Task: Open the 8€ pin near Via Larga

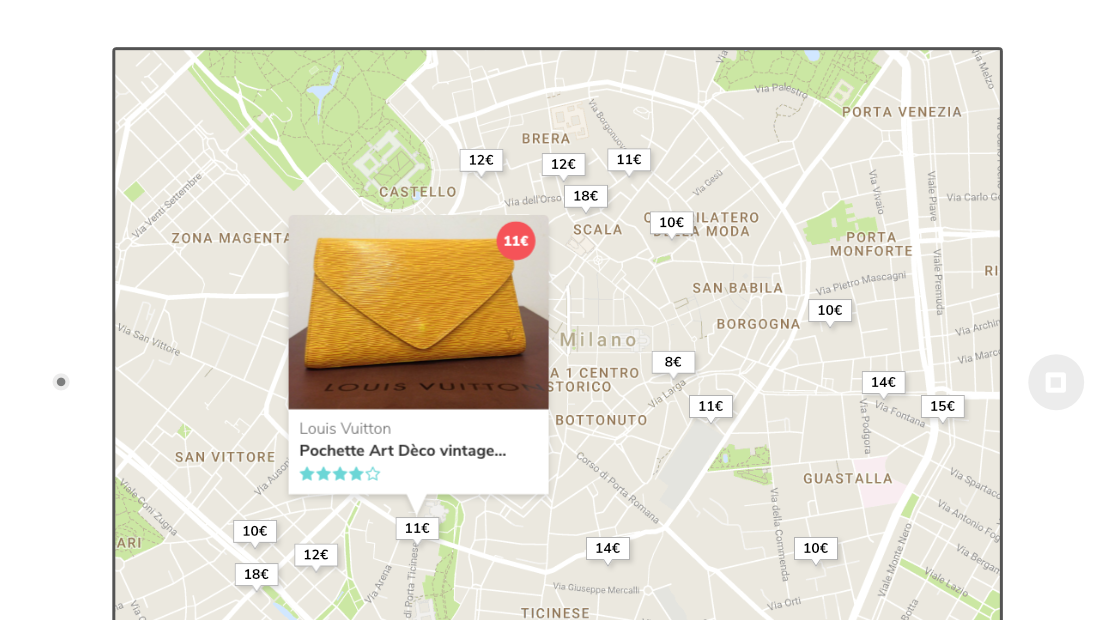Action: (x=673, y=362)
